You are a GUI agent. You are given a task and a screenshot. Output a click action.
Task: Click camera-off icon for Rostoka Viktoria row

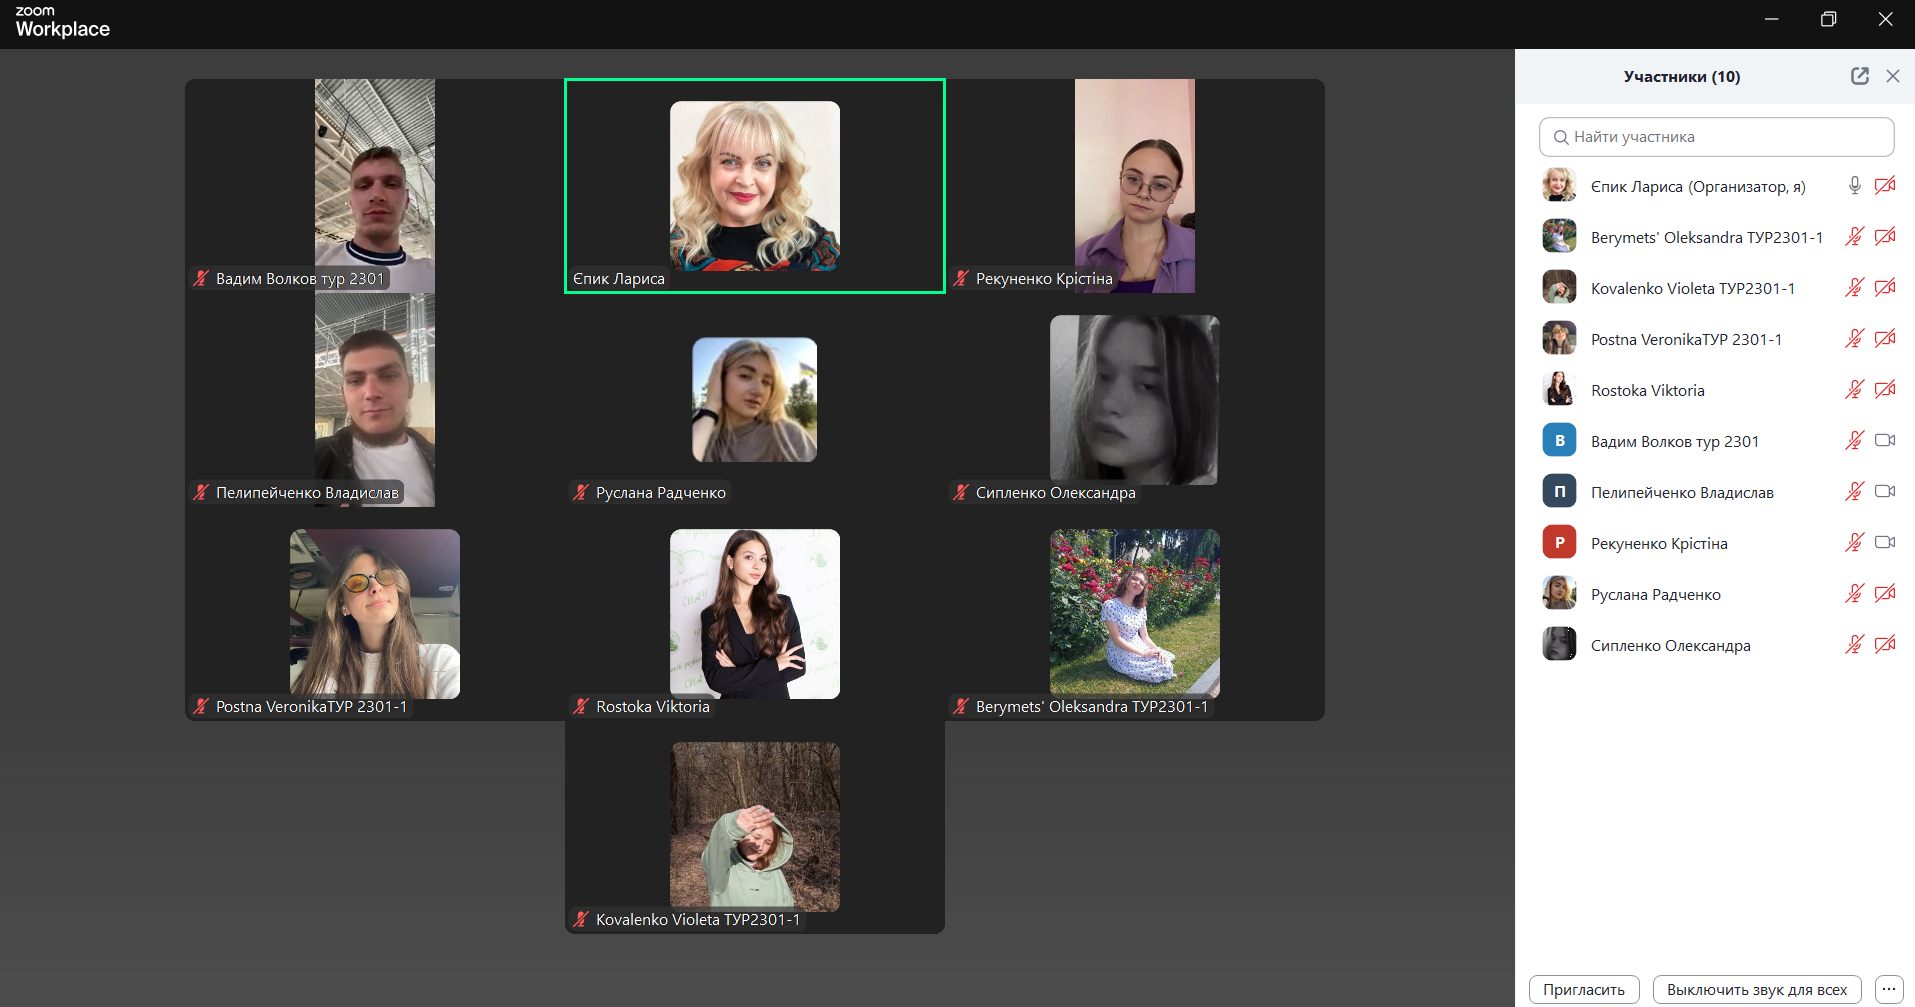[1885, 390]
